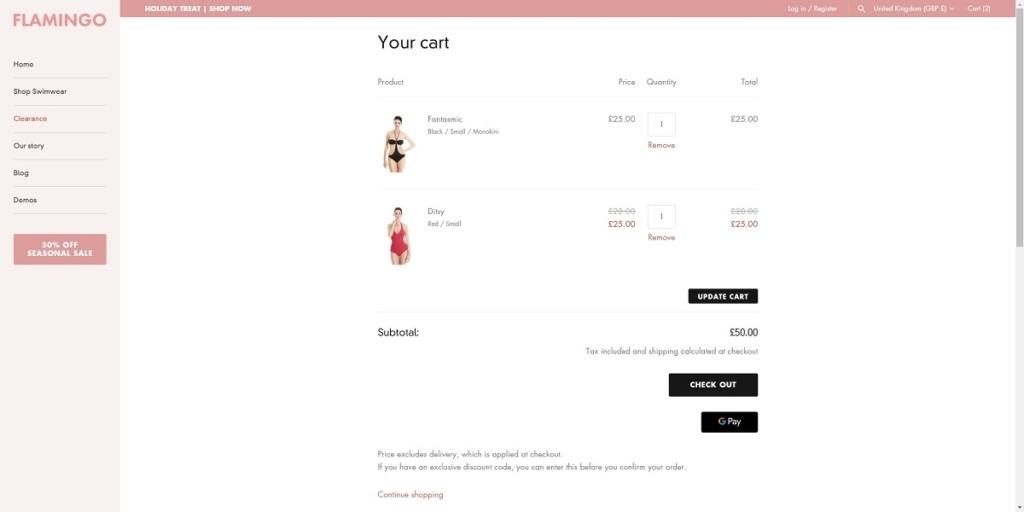Expand the United Kingdom (GBP £) currency selector
The width and height of the screenshot is (1024, 512).
click(x=913, y=8)
